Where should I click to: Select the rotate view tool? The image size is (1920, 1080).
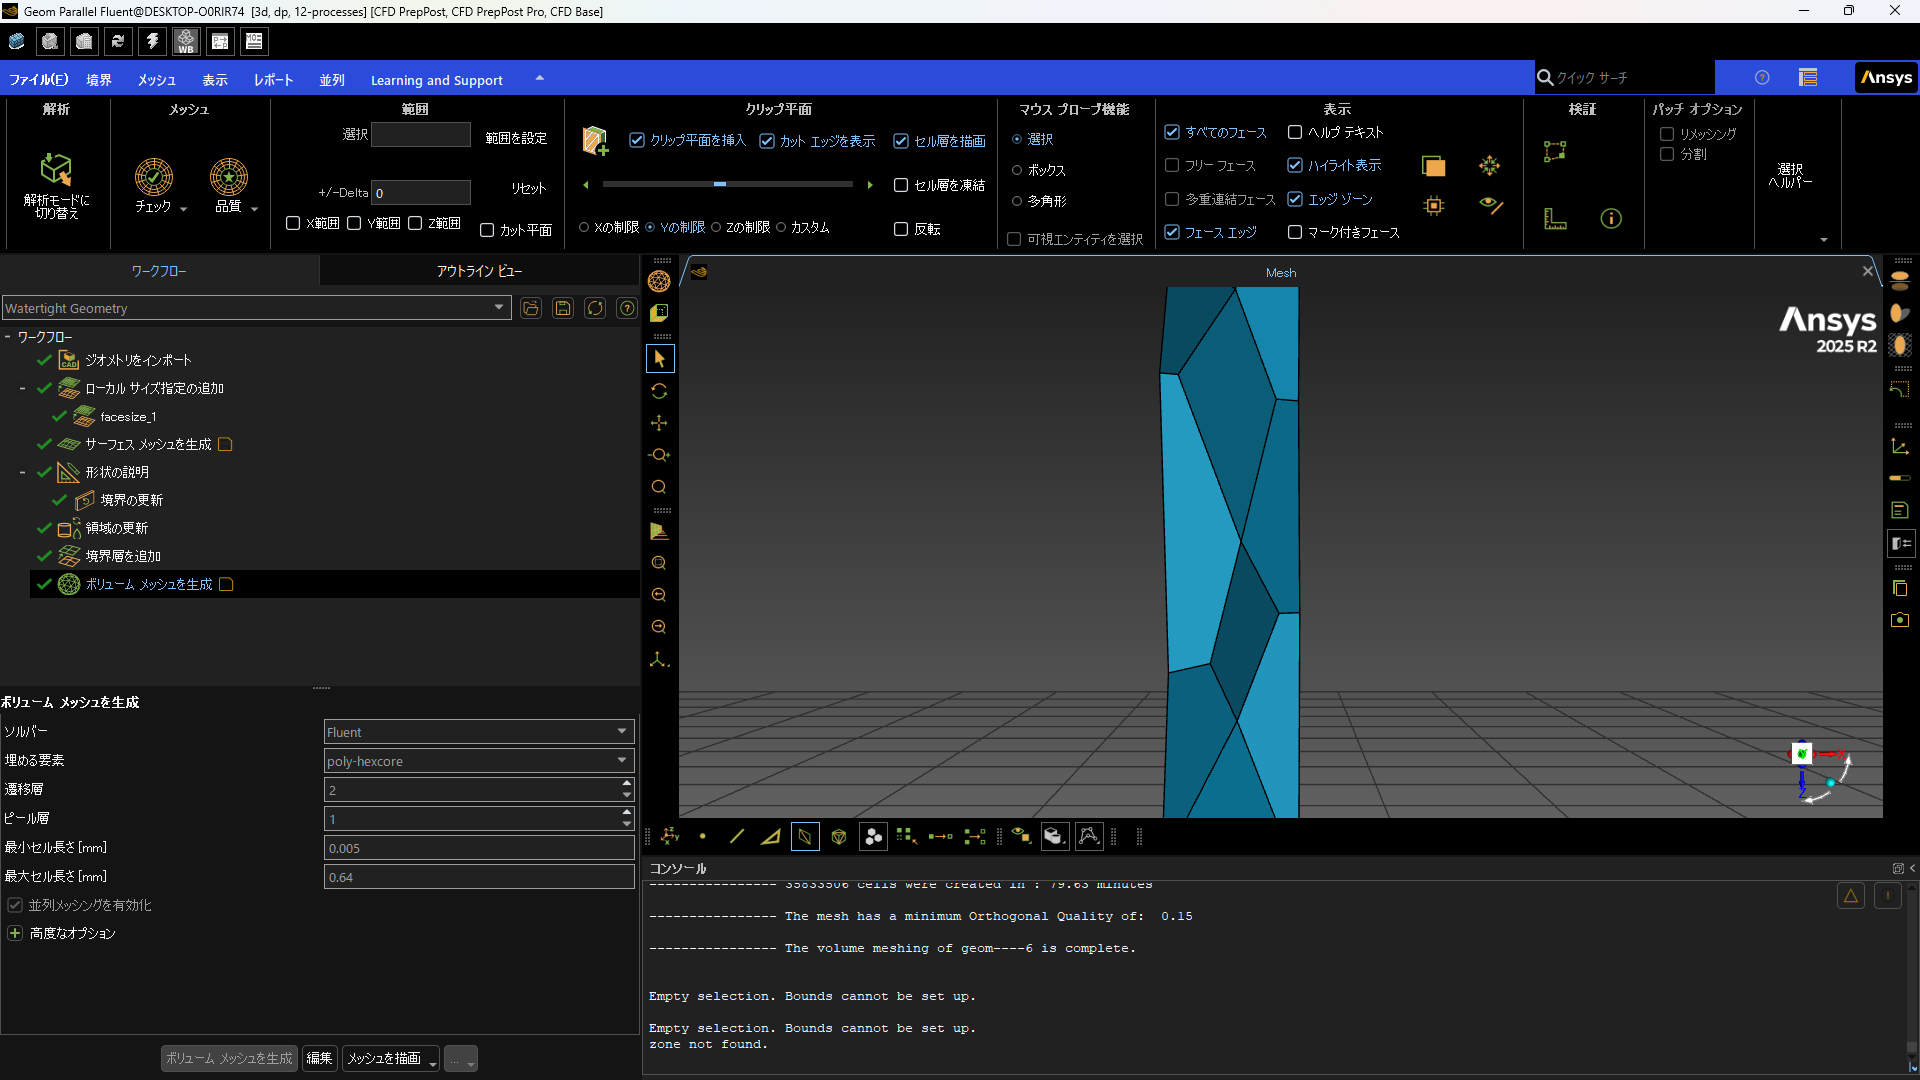659,391
